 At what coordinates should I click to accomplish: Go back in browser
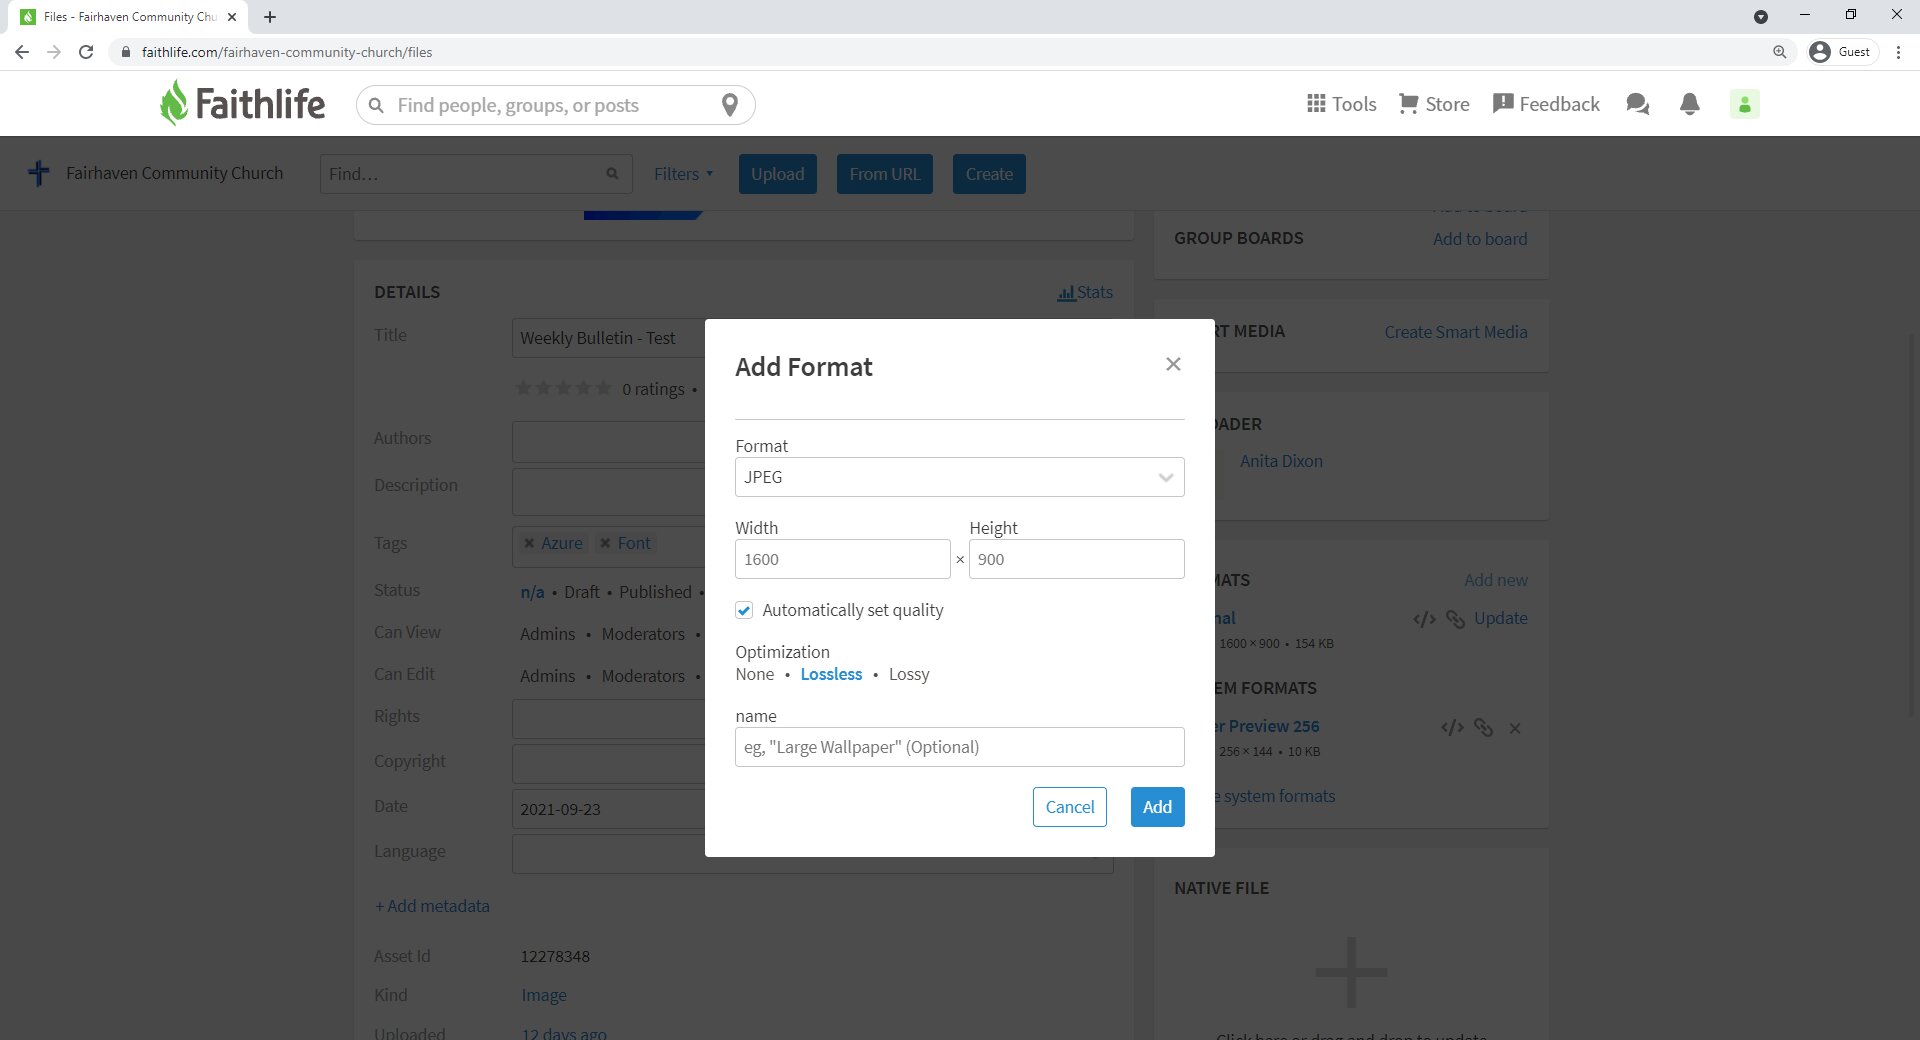coord(22,52)
